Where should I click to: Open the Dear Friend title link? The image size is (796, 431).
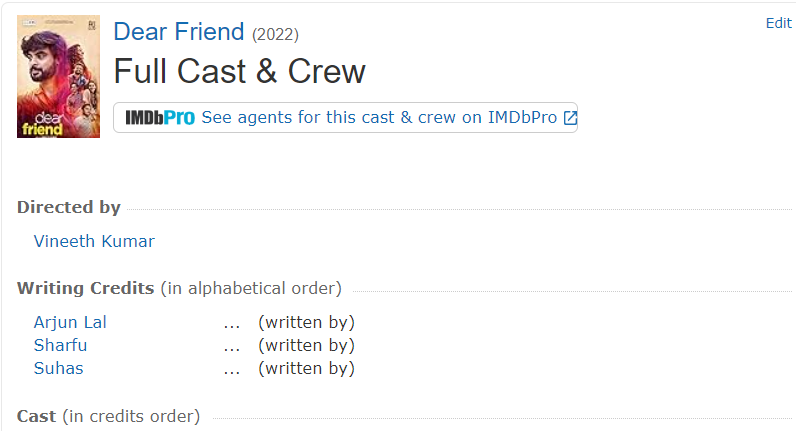179,31
